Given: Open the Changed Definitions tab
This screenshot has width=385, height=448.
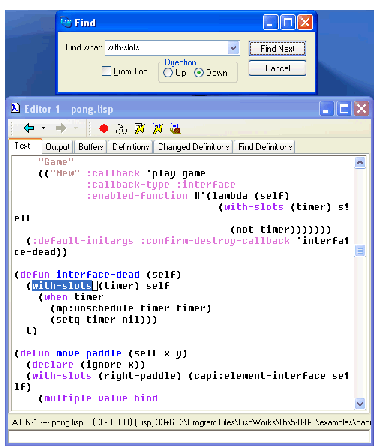Looking at the screenshot, I should 193,147.
